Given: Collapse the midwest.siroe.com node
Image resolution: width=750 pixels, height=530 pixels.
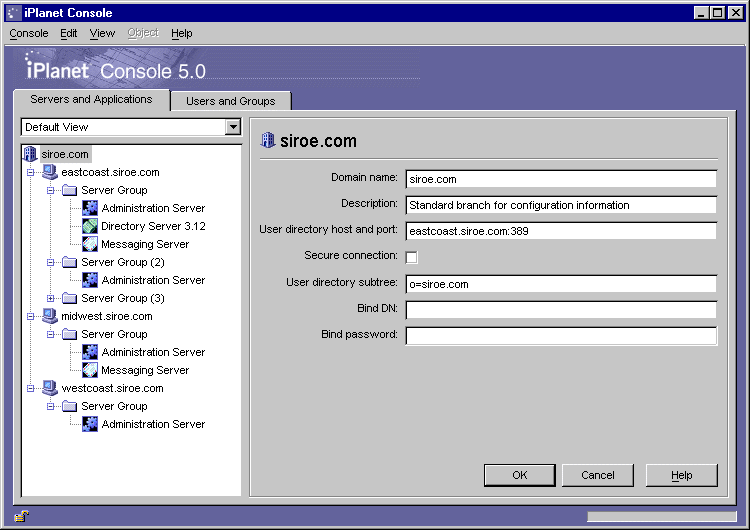Looking at the screenshot, I should coord(31,316).
